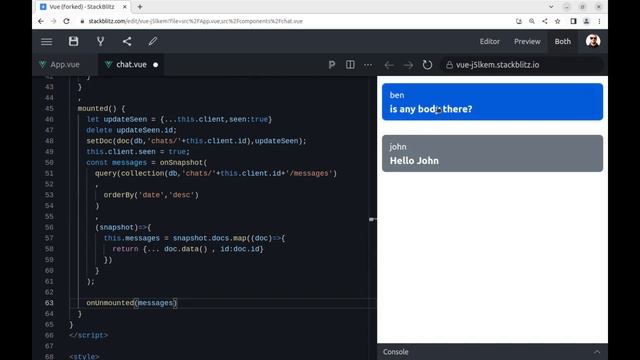
Task: Click the browser forward arrow
Action: [53, 21]
